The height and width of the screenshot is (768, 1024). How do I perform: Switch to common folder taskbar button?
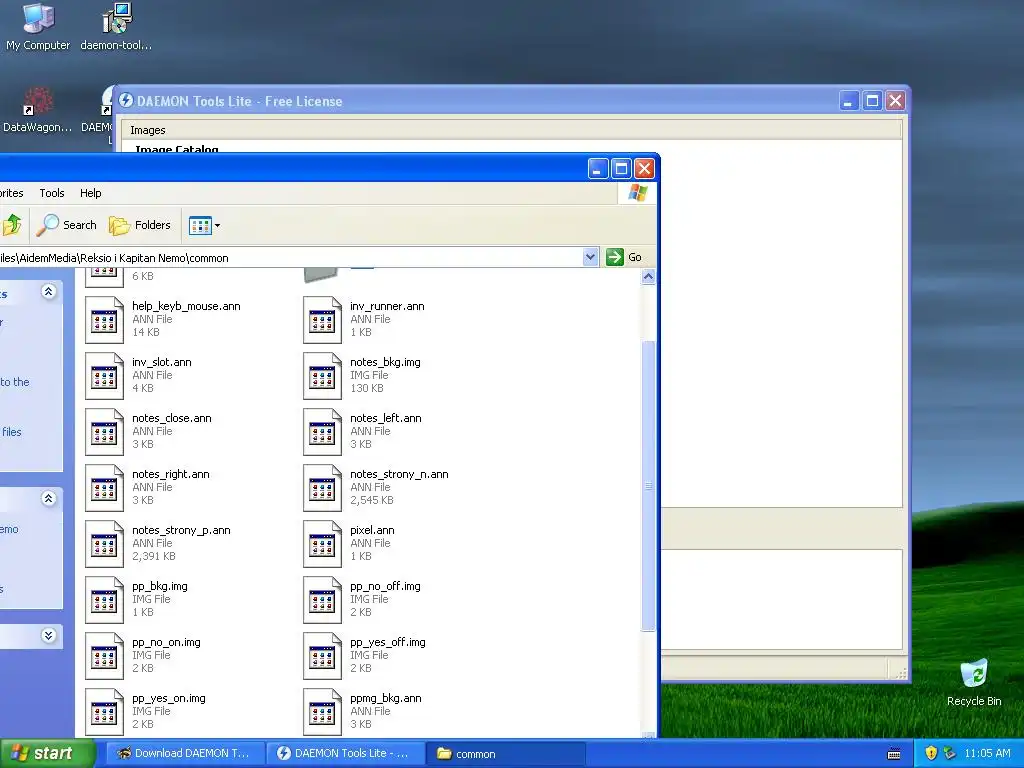[x=506, y=754]
